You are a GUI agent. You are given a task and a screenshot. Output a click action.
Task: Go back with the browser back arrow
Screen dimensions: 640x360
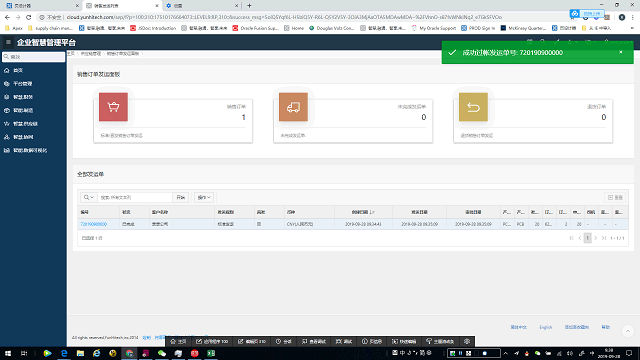pyautogui.click(x=7, y=17)
